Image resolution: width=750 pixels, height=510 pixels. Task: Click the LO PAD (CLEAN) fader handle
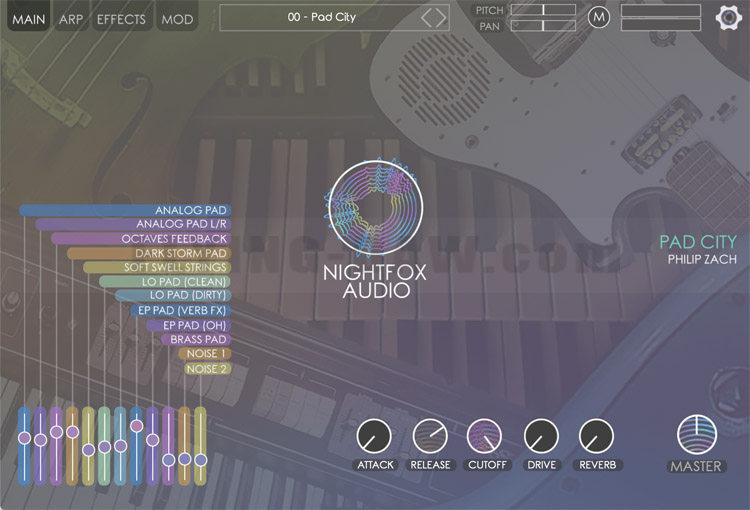(105, 447)
